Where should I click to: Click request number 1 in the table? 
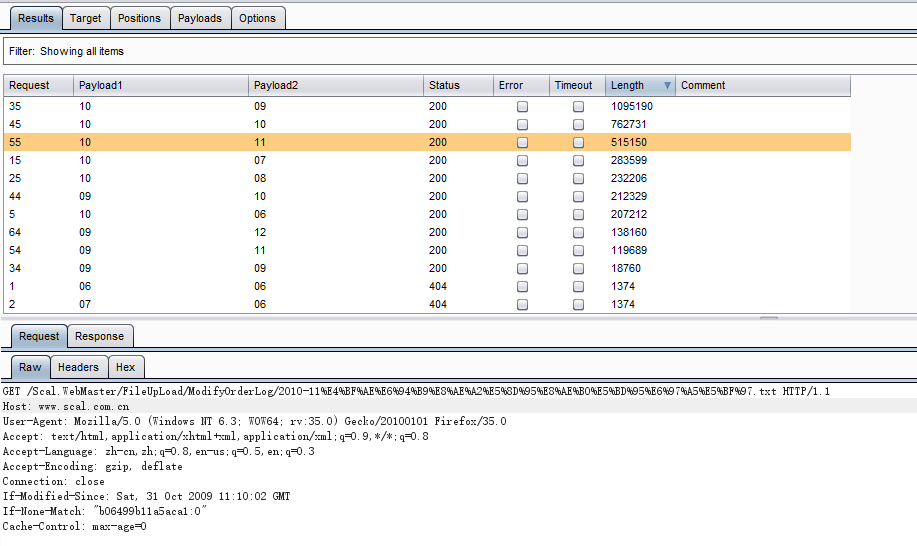(12, 286)
